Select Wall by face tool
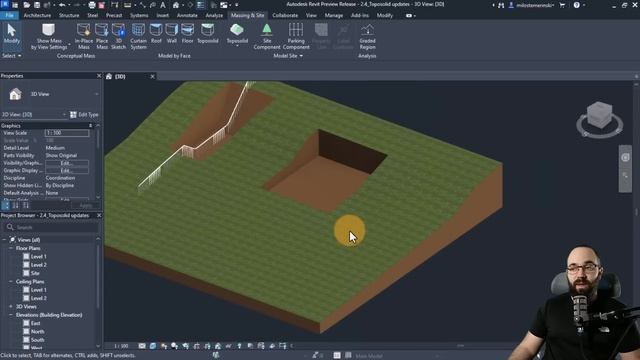Viewport: 640px width, 360px height. pyautogui.click(x=171, y=33)
